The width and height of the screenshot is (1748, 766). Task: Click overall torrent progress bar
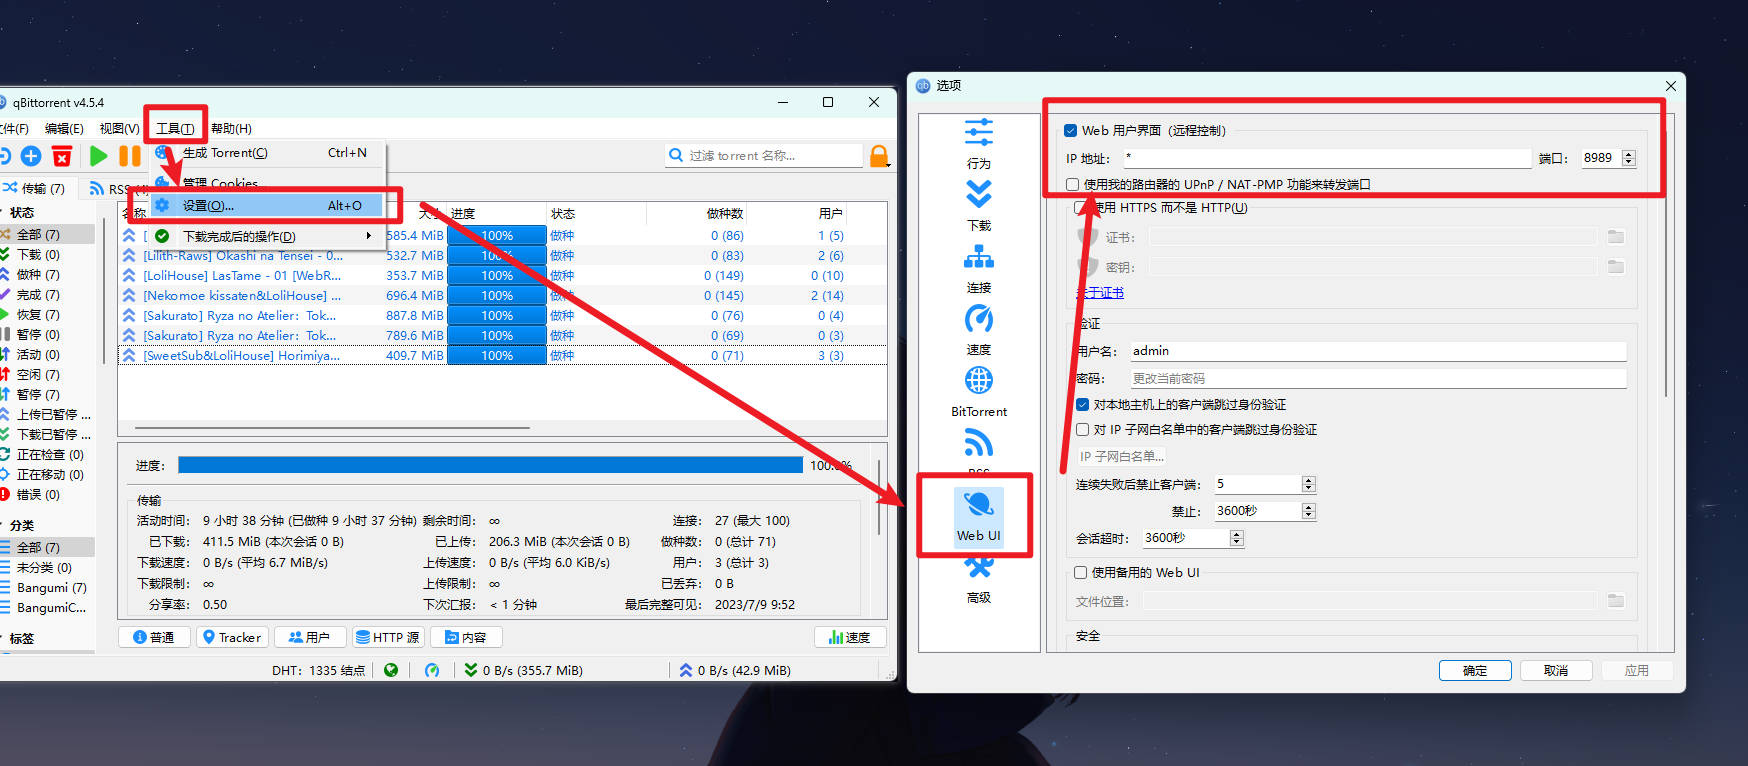point(490,465)
